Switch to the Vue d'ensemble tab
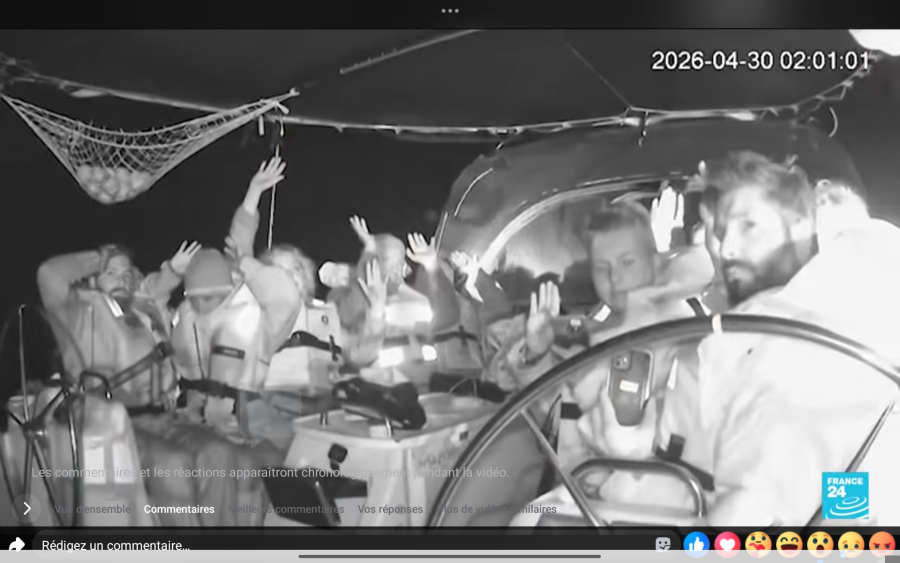This screenshot has height=563, width=900. pos(92,509)
